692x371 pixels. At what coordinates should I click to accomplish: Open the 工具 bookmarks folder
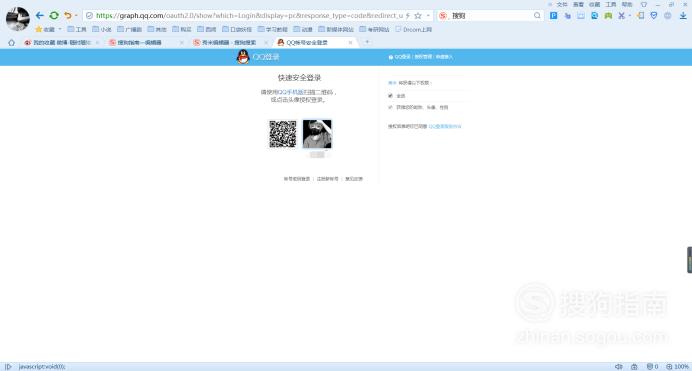77,30
